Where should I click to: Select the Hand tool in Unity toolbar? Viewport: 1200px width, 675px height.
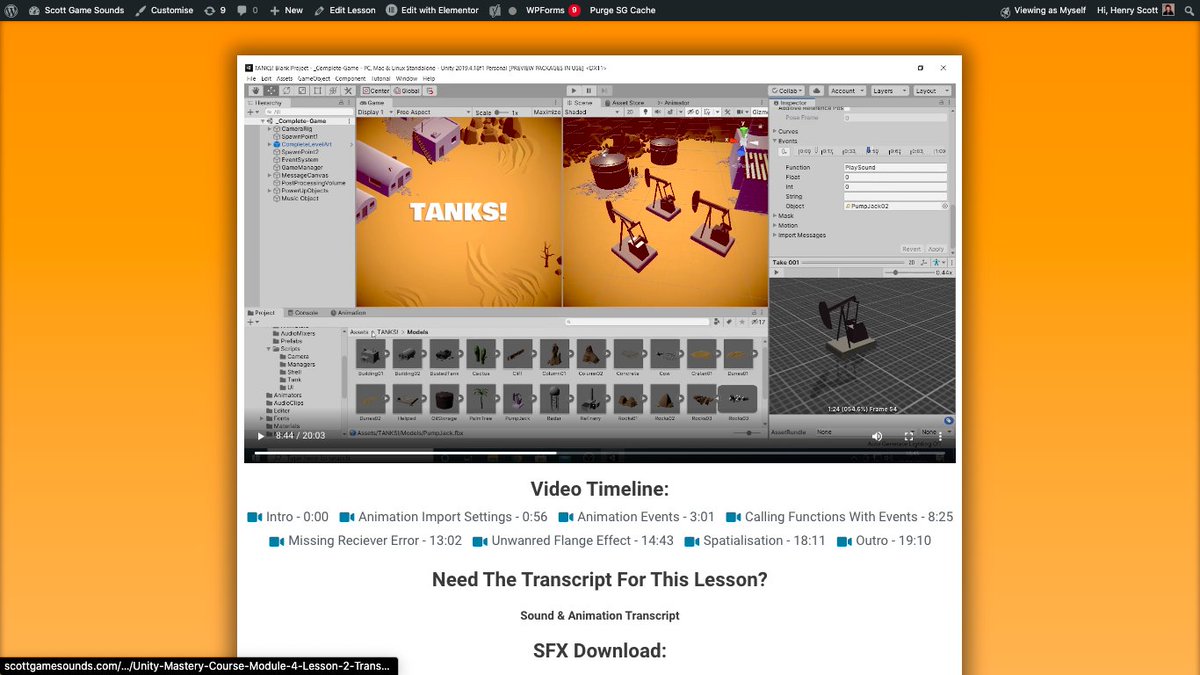[x=255, y=91]
